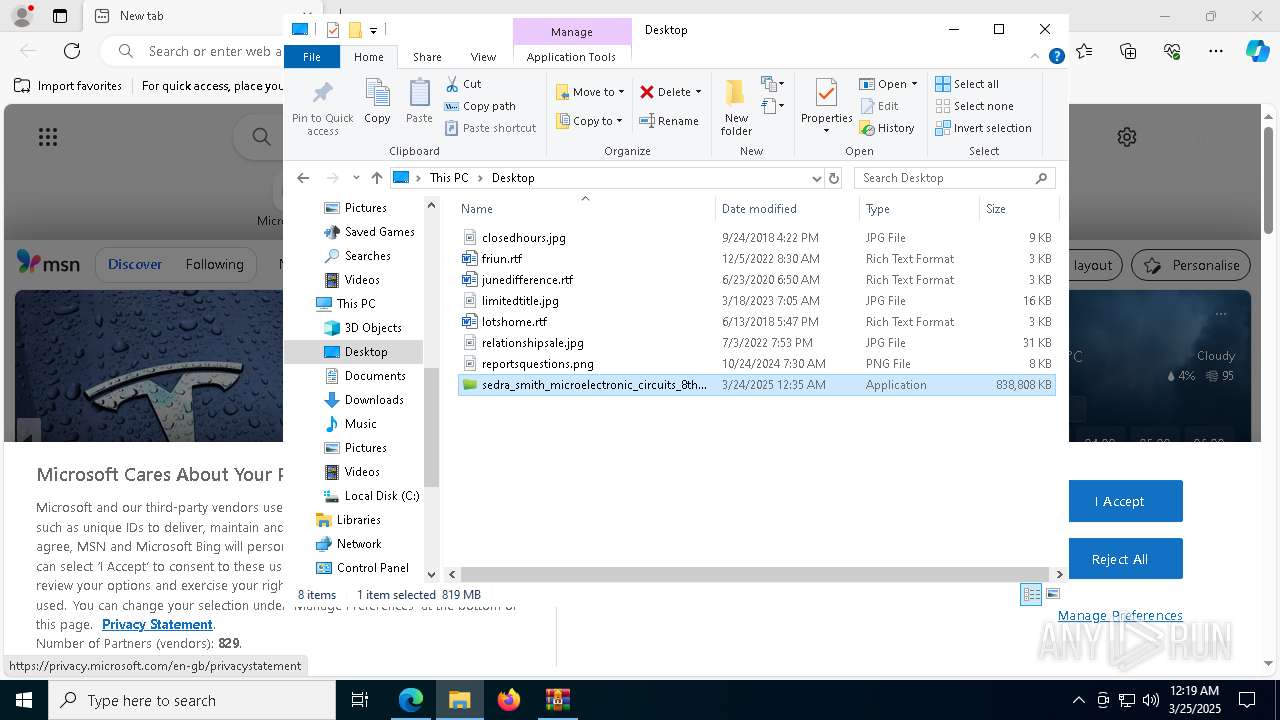Select Downloads in navigation pane
This screenshot has width=1280, height=720.
(x=374, y=400)
